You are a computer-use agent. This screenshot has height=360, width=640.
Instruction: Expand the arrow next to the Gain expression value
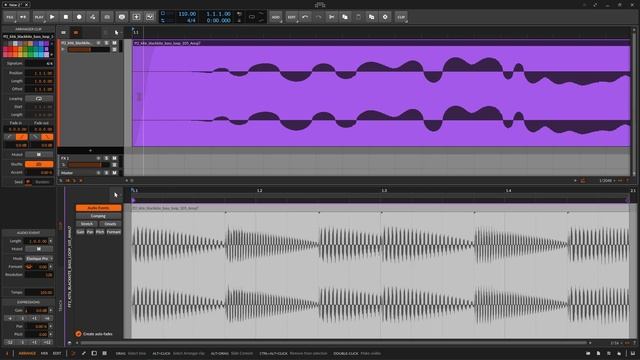coord(51,311)
